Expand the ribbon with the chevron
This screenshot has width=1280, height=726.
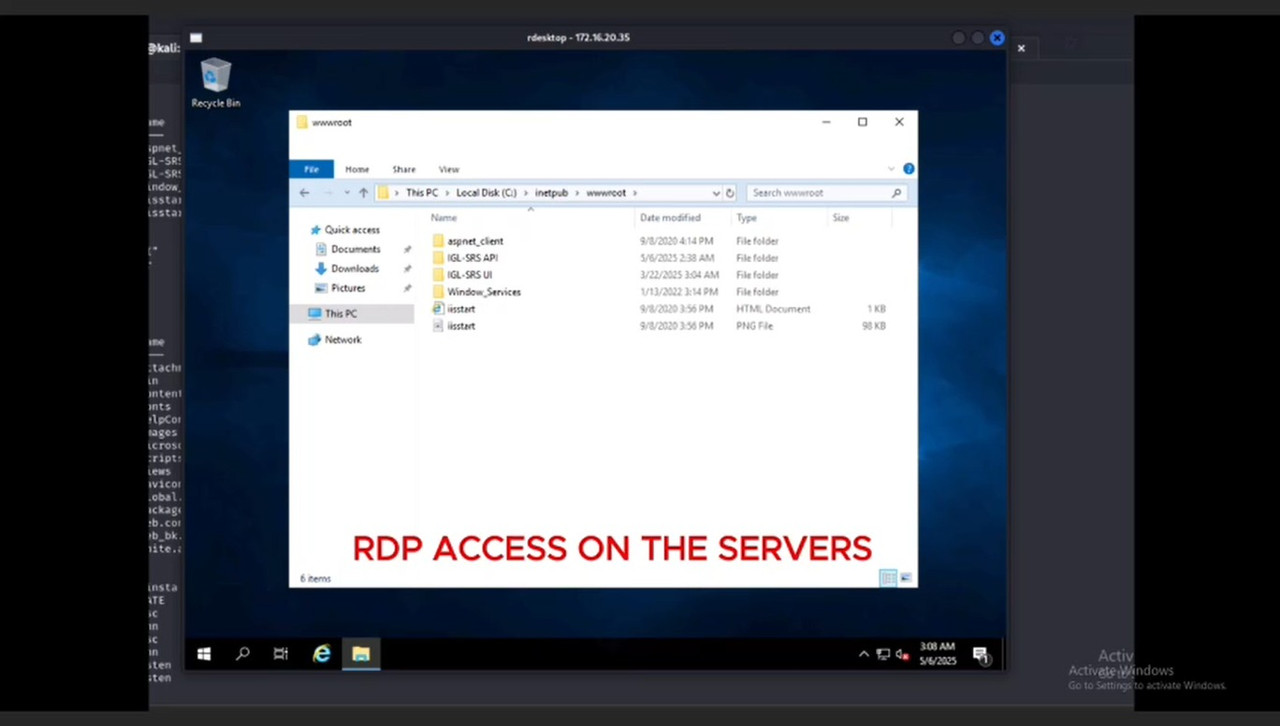[x=891, y=169]
